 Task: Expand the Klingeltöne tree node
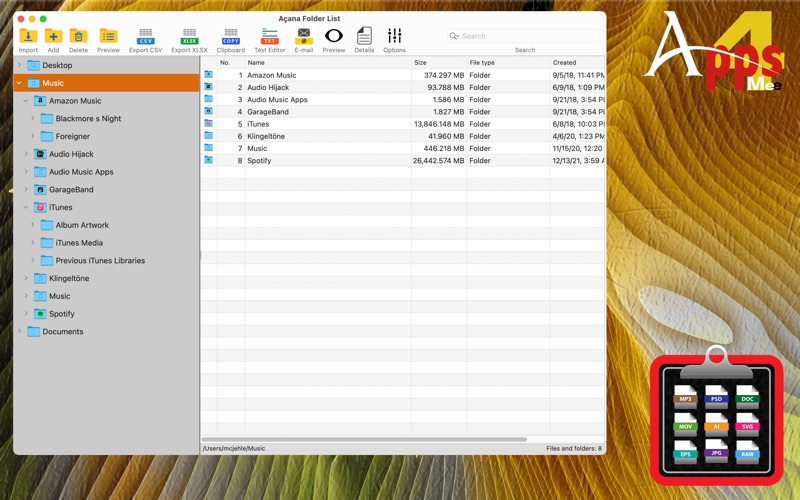coord(26,278)
